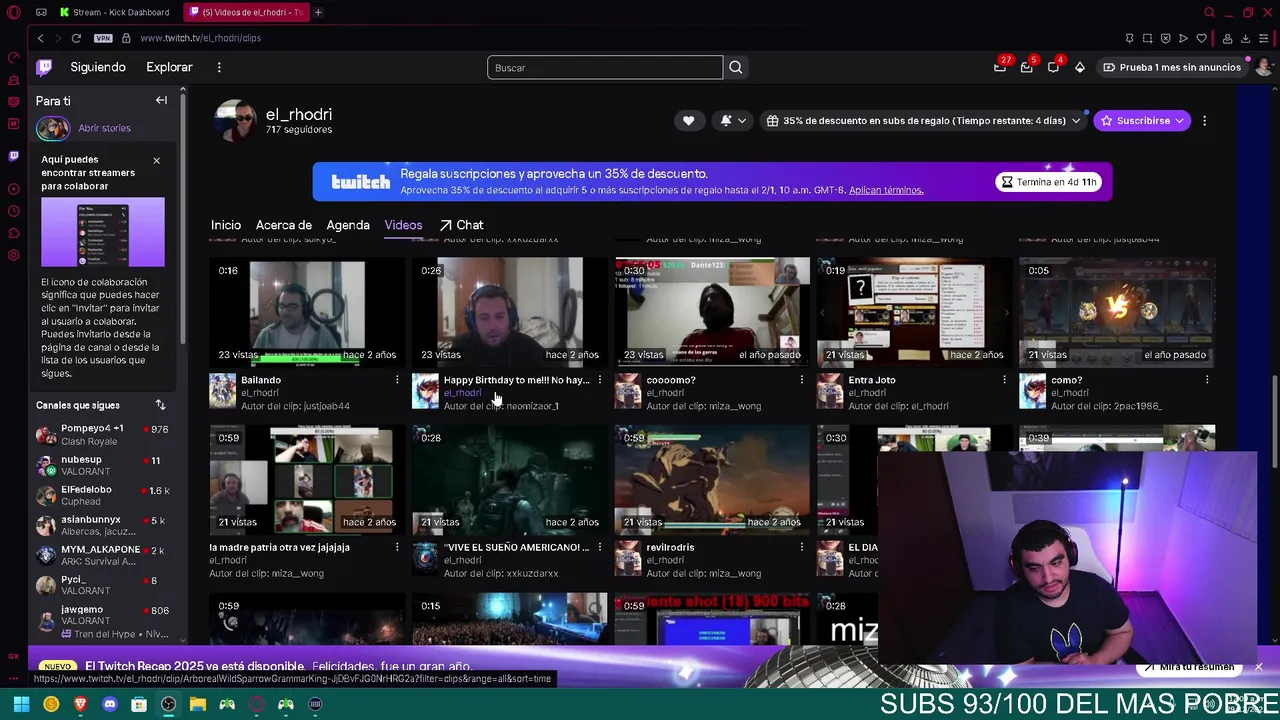Open user avatar menu in top bar

1263,67
